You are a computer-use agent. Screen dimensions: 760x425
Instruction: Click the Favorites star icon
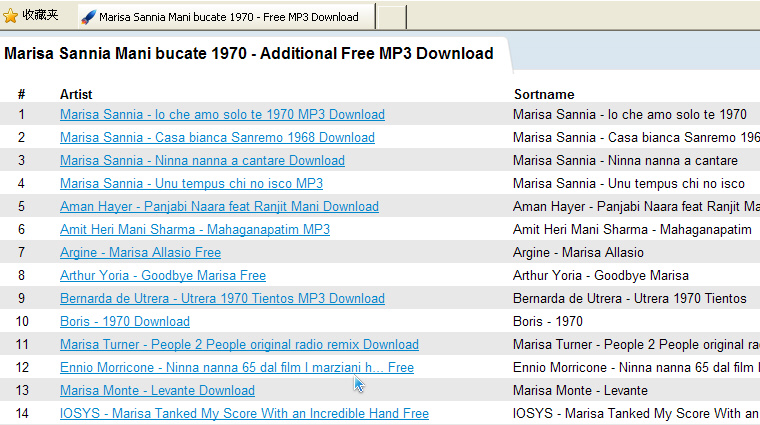[11, 16]
